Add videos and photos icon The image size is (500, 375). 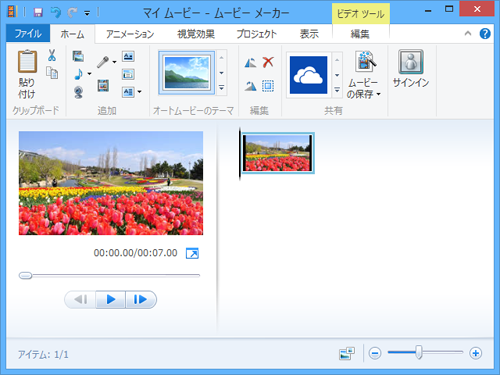tap(78, 56)
